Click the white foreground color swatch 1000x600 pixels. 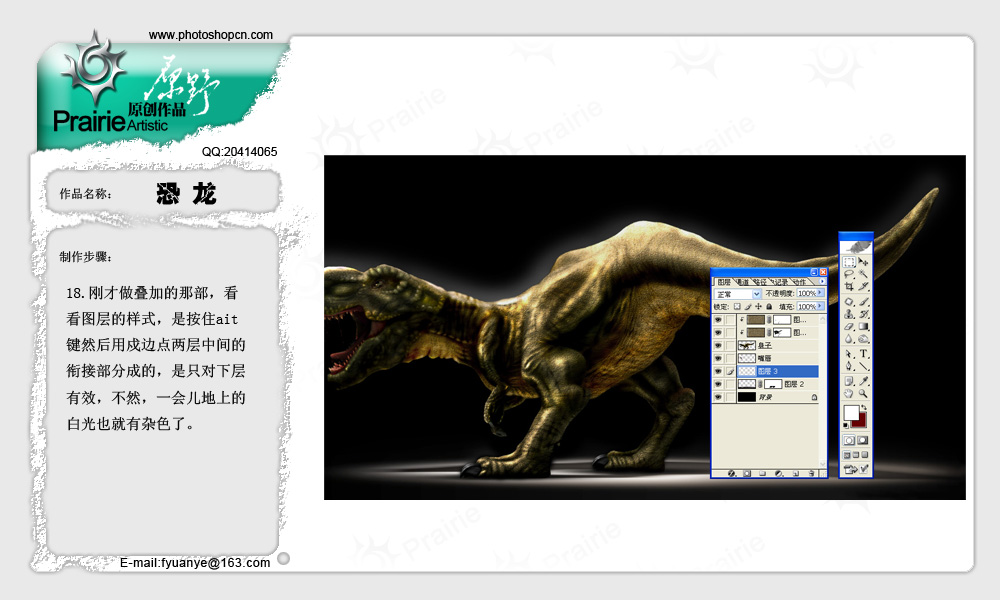point(851,413)
